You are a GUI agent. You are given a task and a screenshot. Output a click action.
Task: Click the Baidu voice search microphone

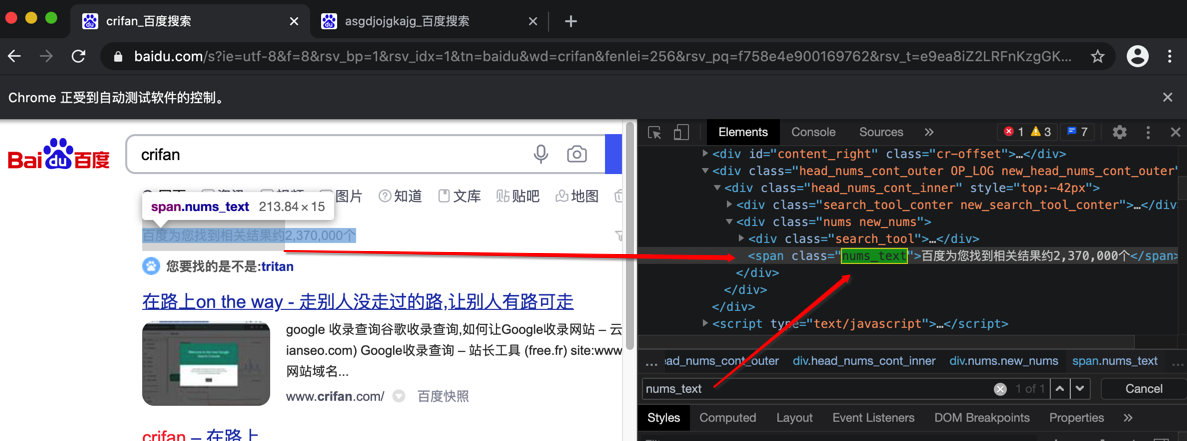tap(541, 154)
